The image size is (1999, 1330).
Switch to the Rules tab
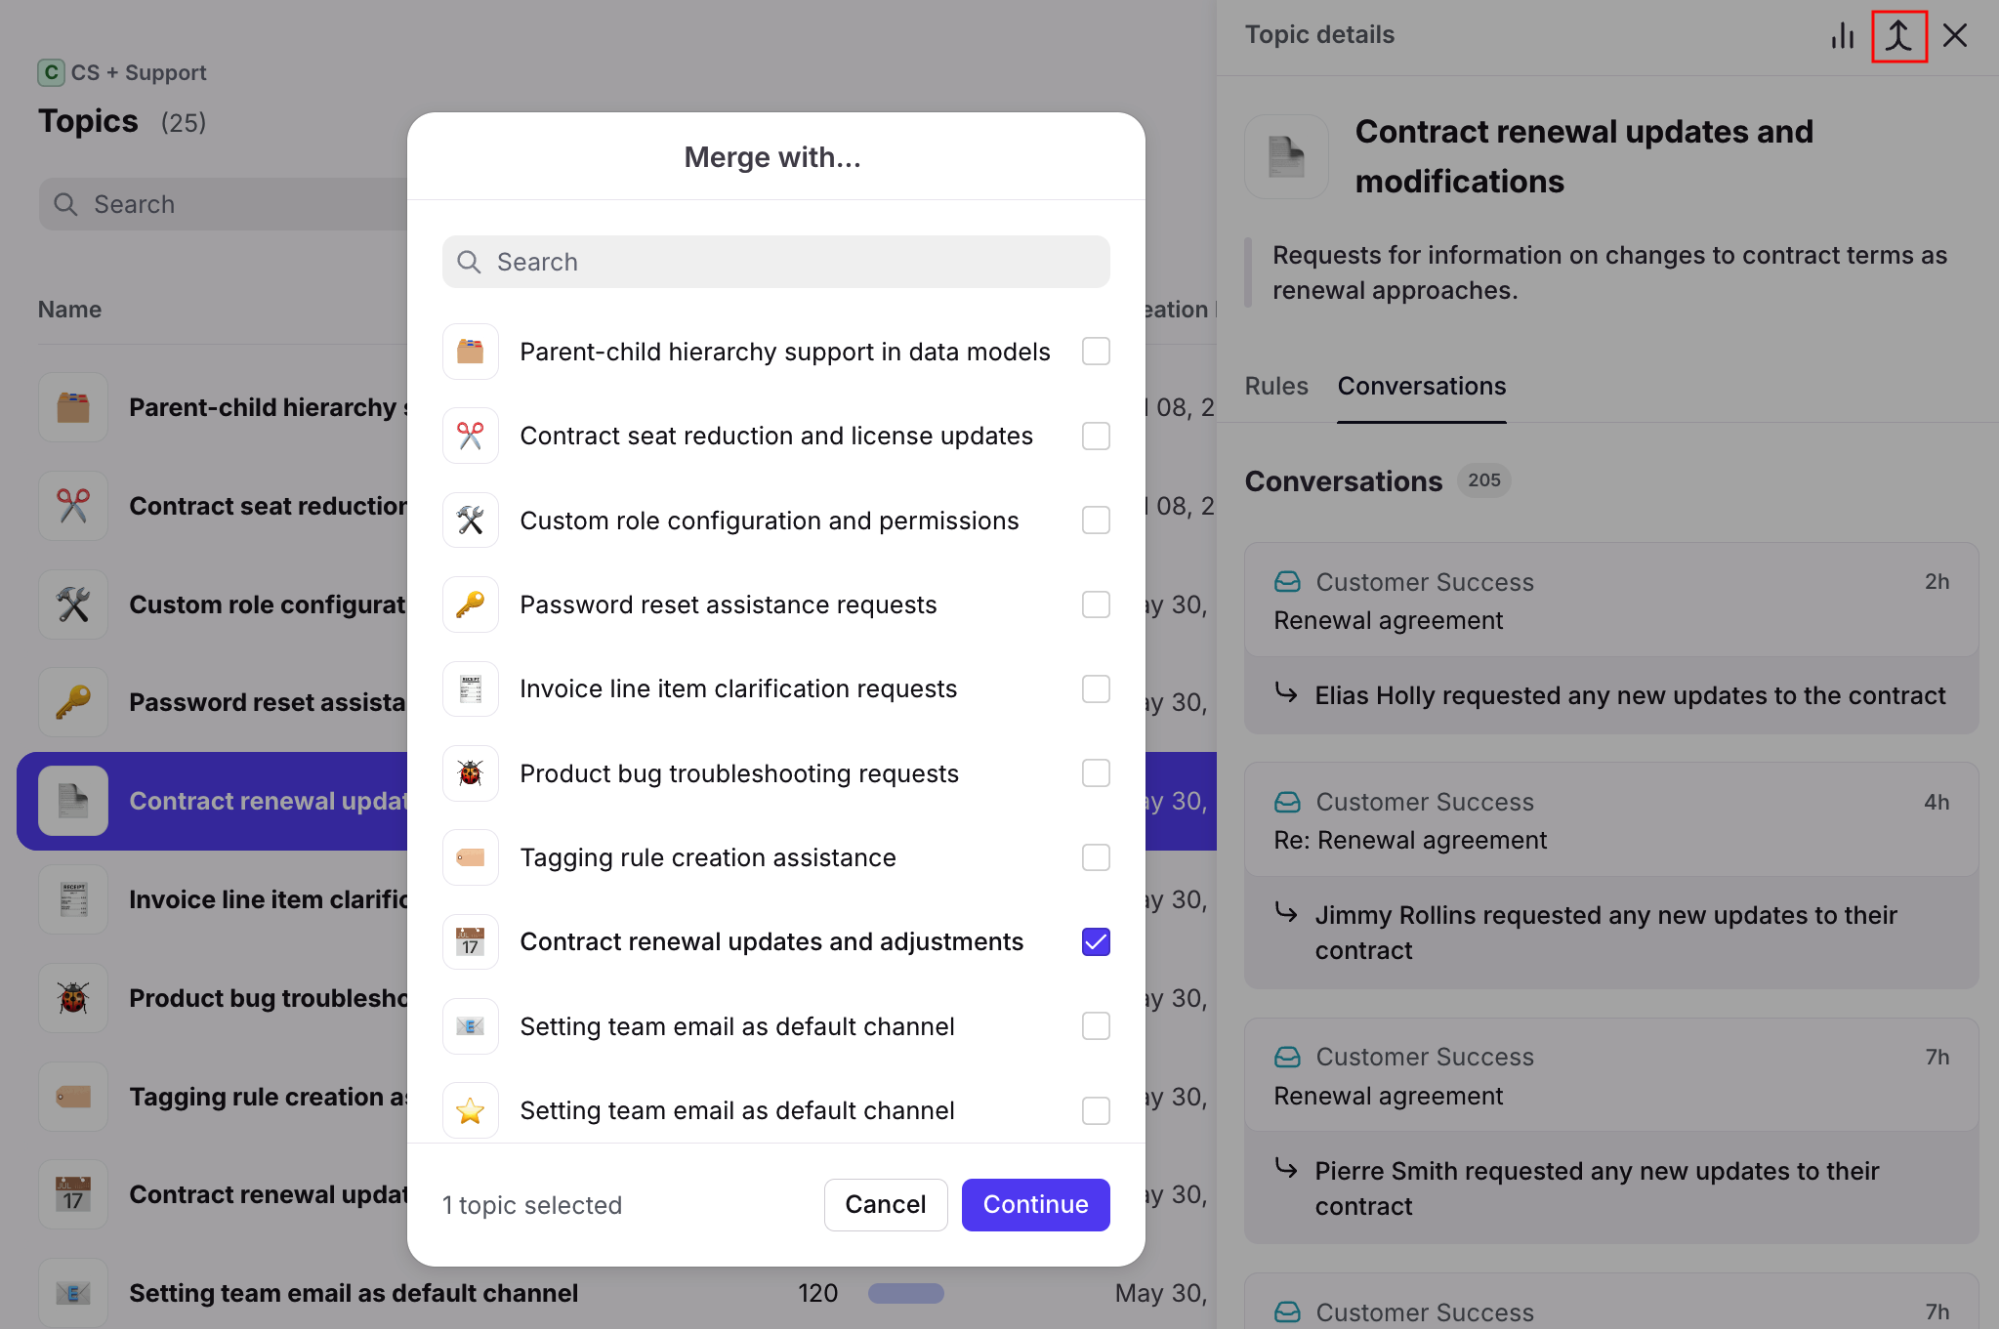point(1276,386)
